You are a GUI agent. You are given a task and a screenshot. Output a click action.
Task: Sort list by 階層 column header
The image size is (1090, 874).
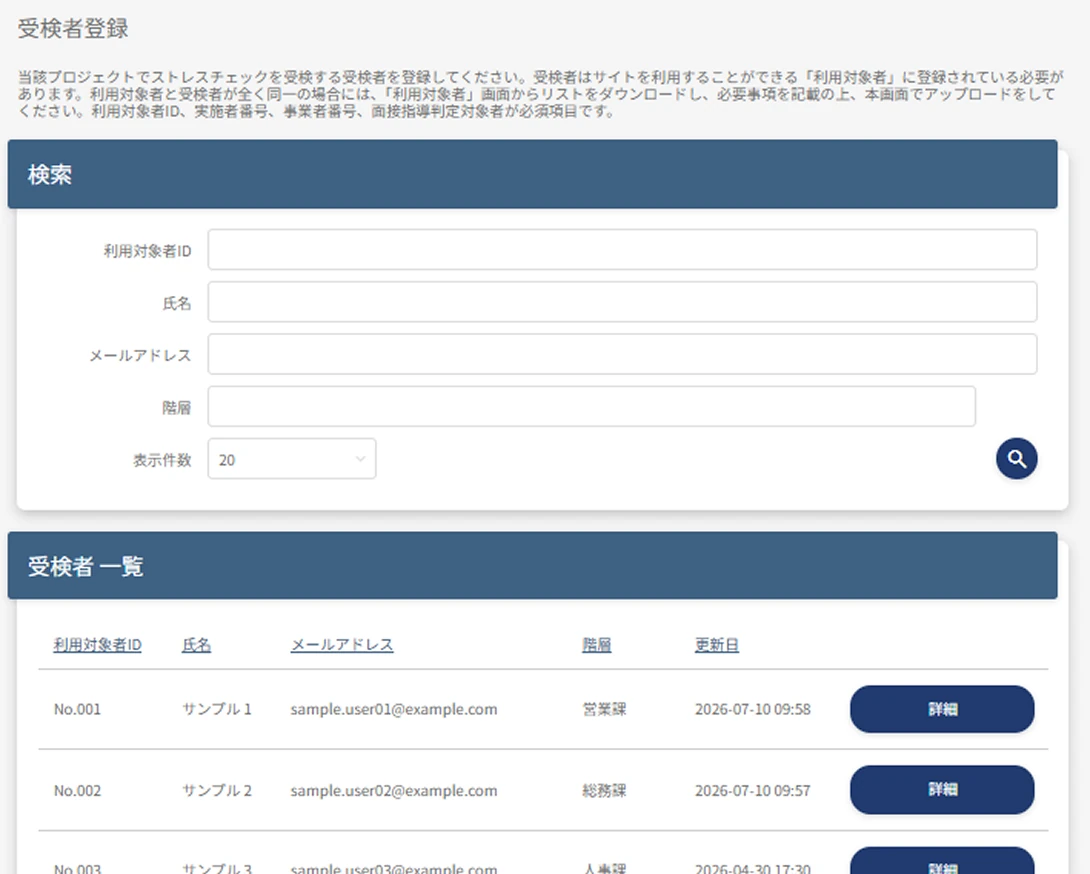click(x=596, y=645)
